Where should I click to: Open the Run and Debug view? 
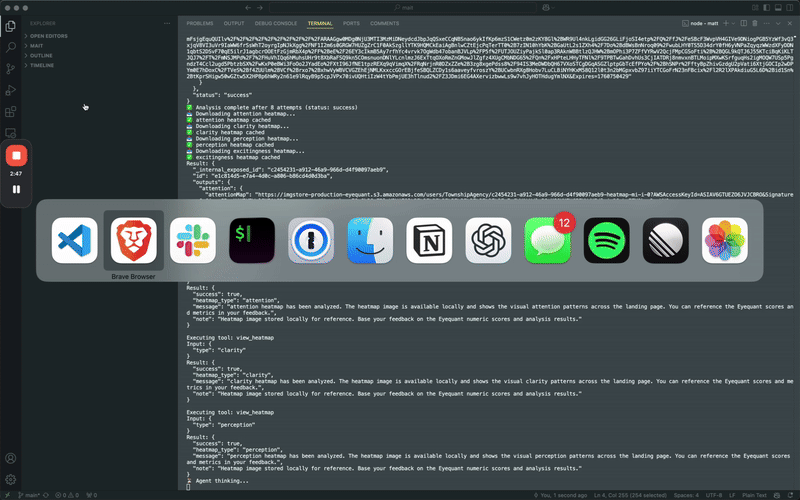[11, 90]
